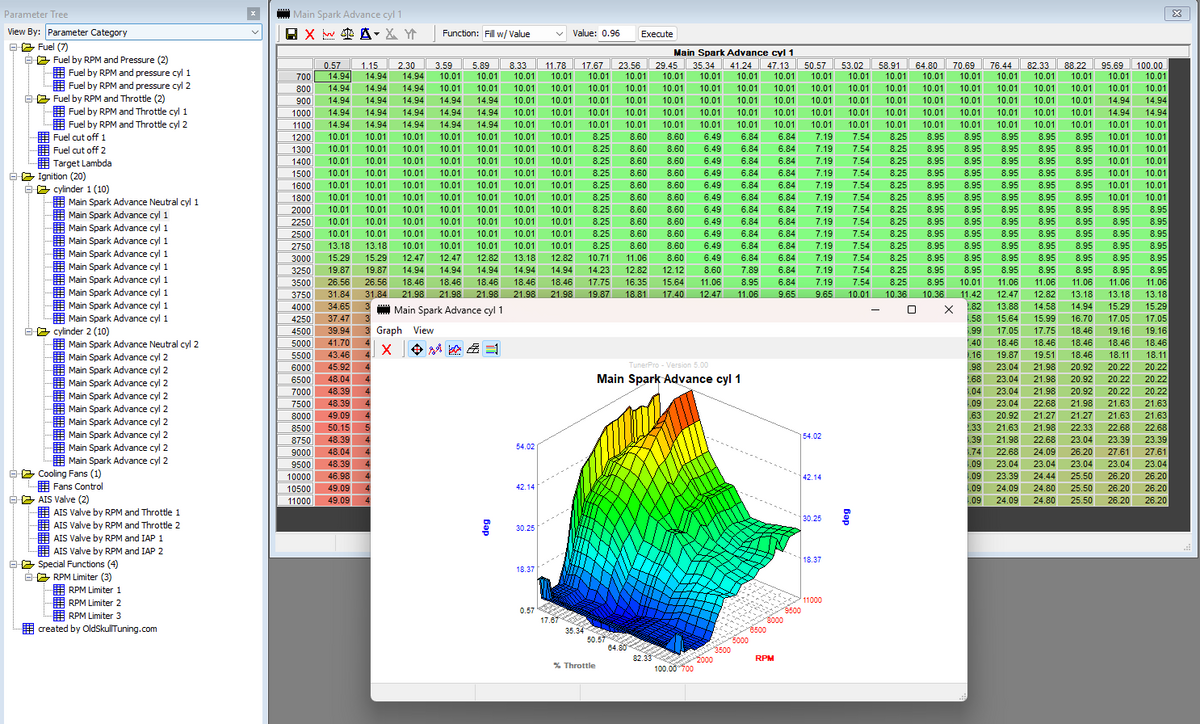Click the Execute button
This screenshot has height=724, width=1200.
point(657,33)
